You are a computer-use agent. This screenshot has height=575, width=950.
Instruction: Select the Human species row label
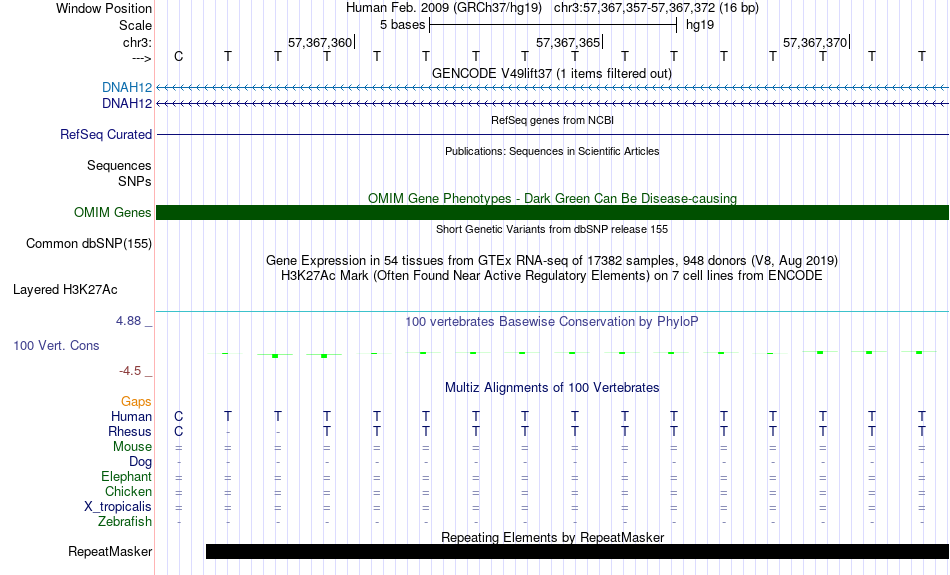[131, 416]
